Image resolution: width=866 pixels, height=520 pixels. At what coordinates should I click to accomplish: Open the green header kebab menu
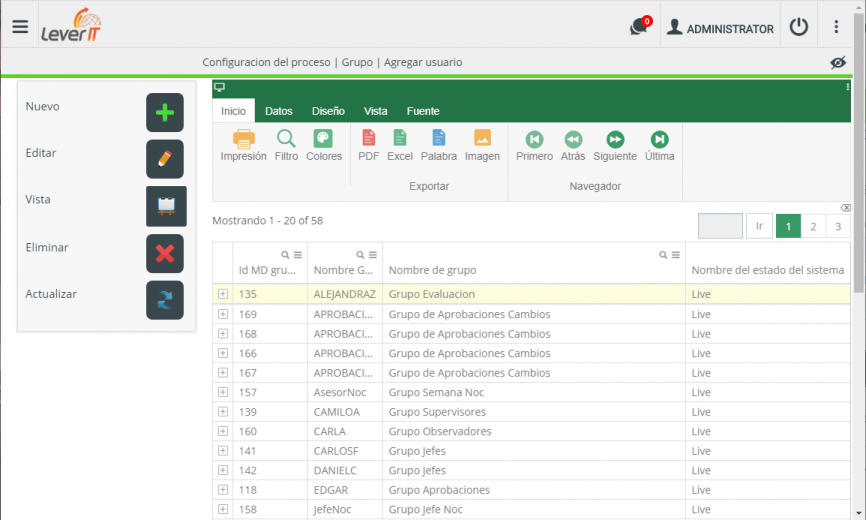tap(847, 87)
